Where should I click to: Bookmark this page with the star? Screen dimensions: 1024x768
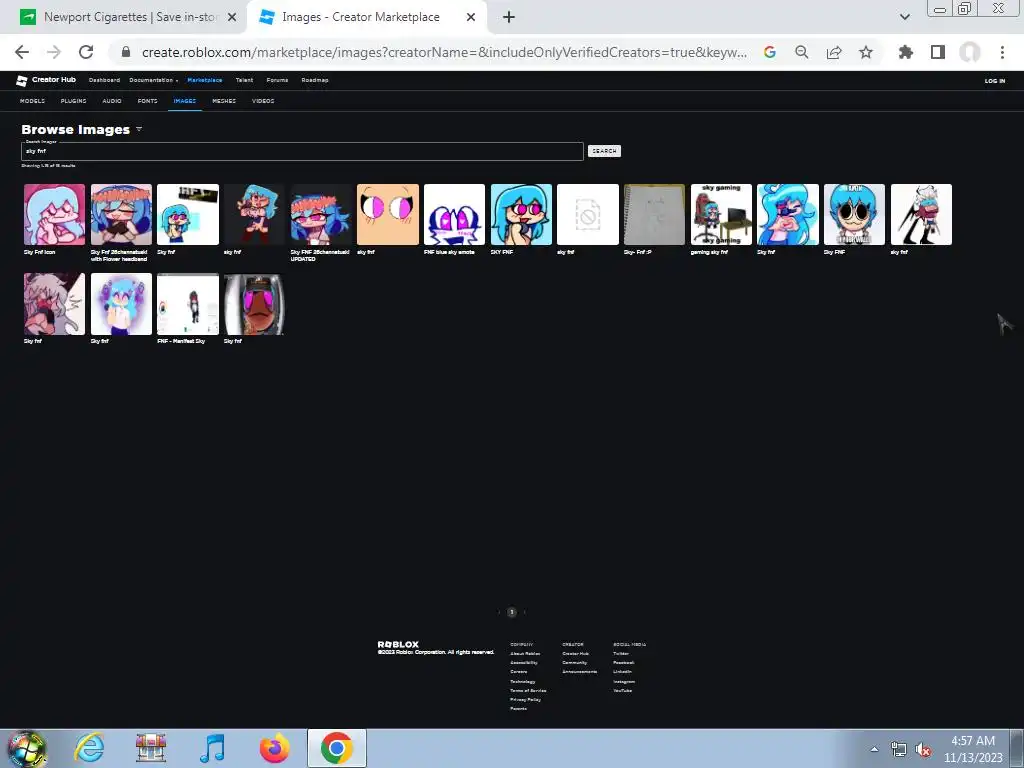(x=866, y=52)
